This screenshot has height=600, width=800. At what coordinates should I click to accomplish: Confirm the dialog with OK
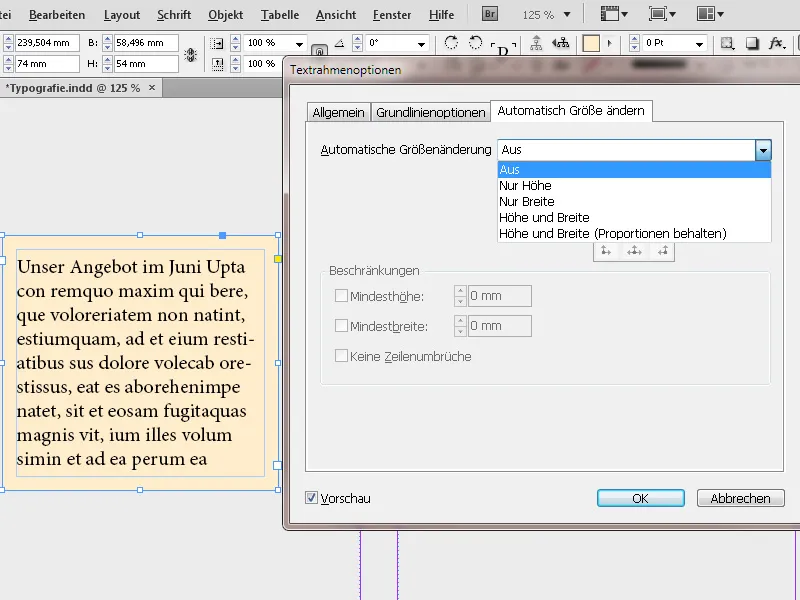[x=641, y=498]
